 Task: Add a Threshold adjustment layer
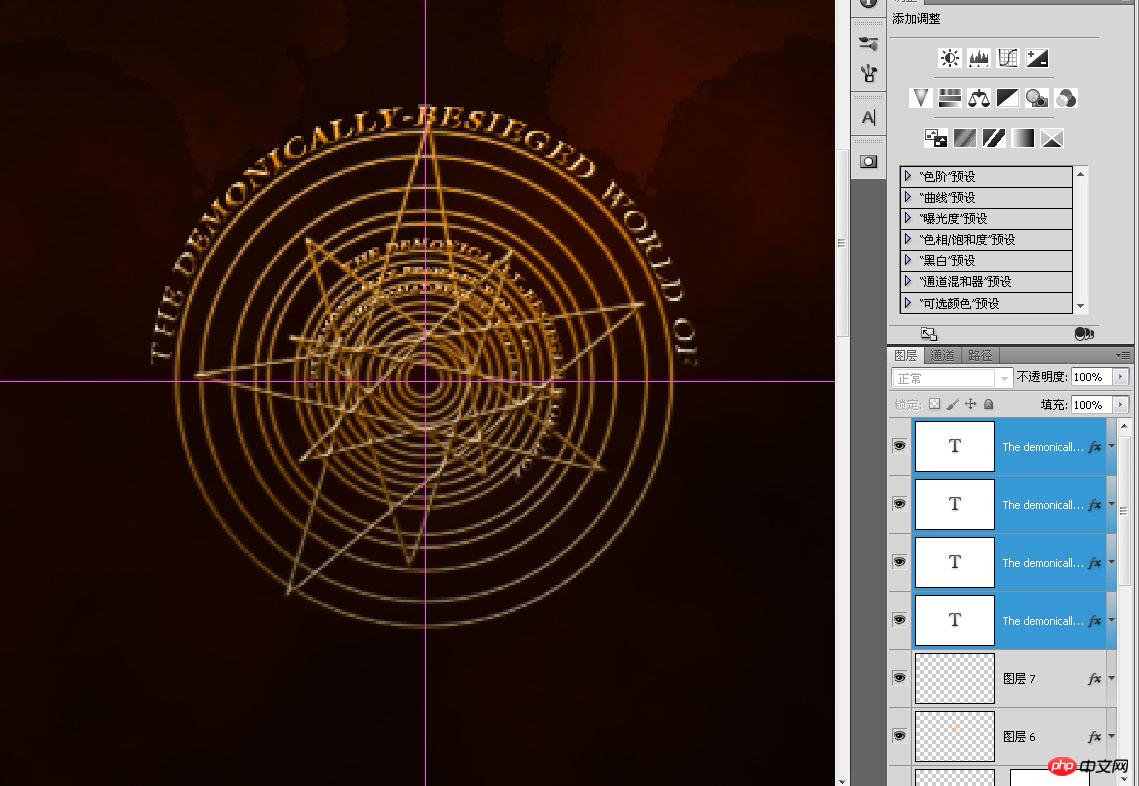(994, 138)
